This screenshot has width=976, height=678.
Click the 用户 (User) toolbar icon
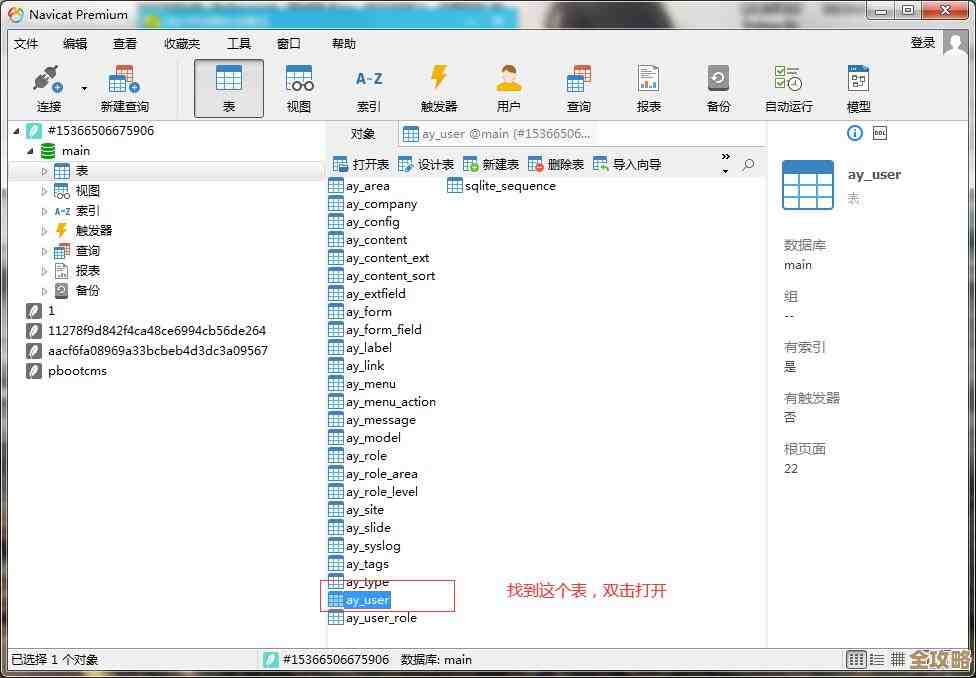(x=508, y=88)
